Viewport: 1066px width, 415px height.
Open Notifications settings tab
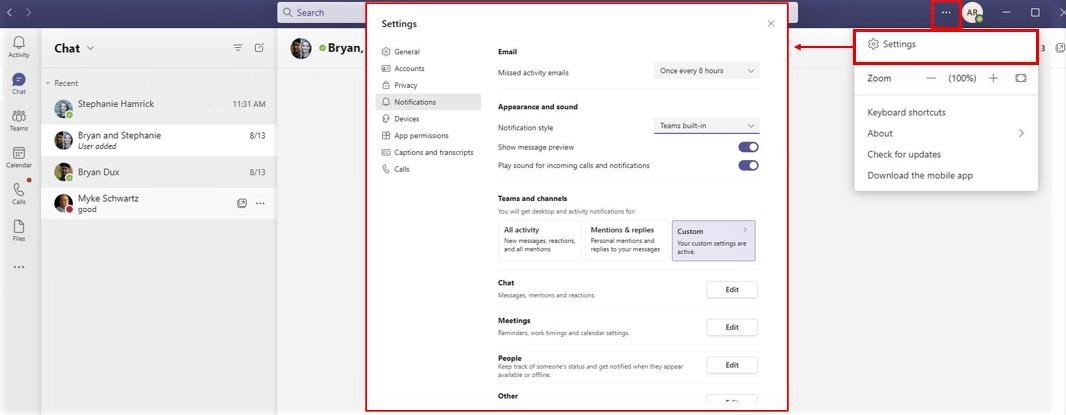click(x=428, y=102)
